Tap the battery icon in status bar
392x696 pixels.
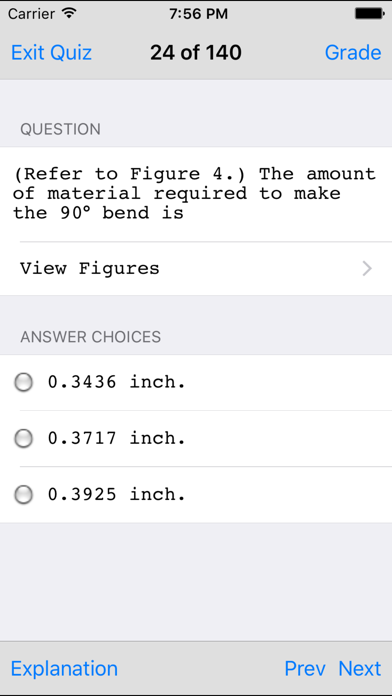[368, 14]
